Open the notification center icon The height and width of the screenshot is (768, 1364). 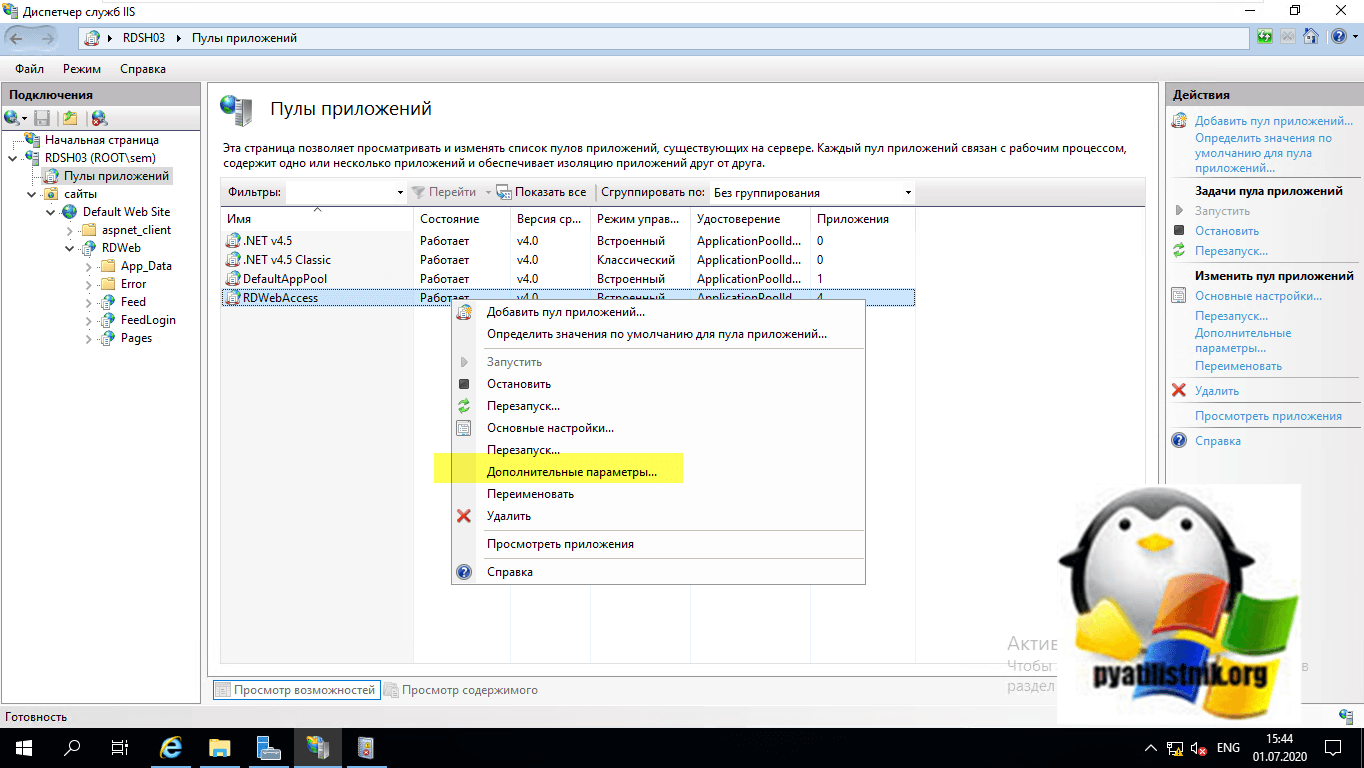[1335, 747]
